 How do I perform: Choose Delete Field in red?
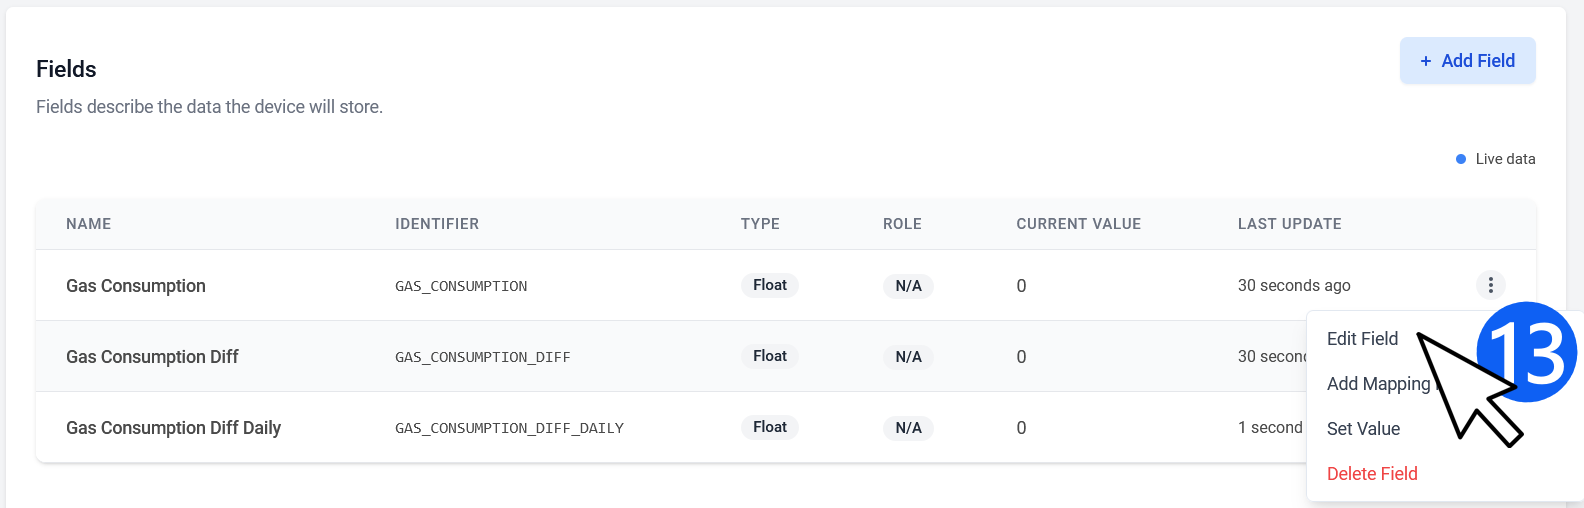tap(1372, 474)
